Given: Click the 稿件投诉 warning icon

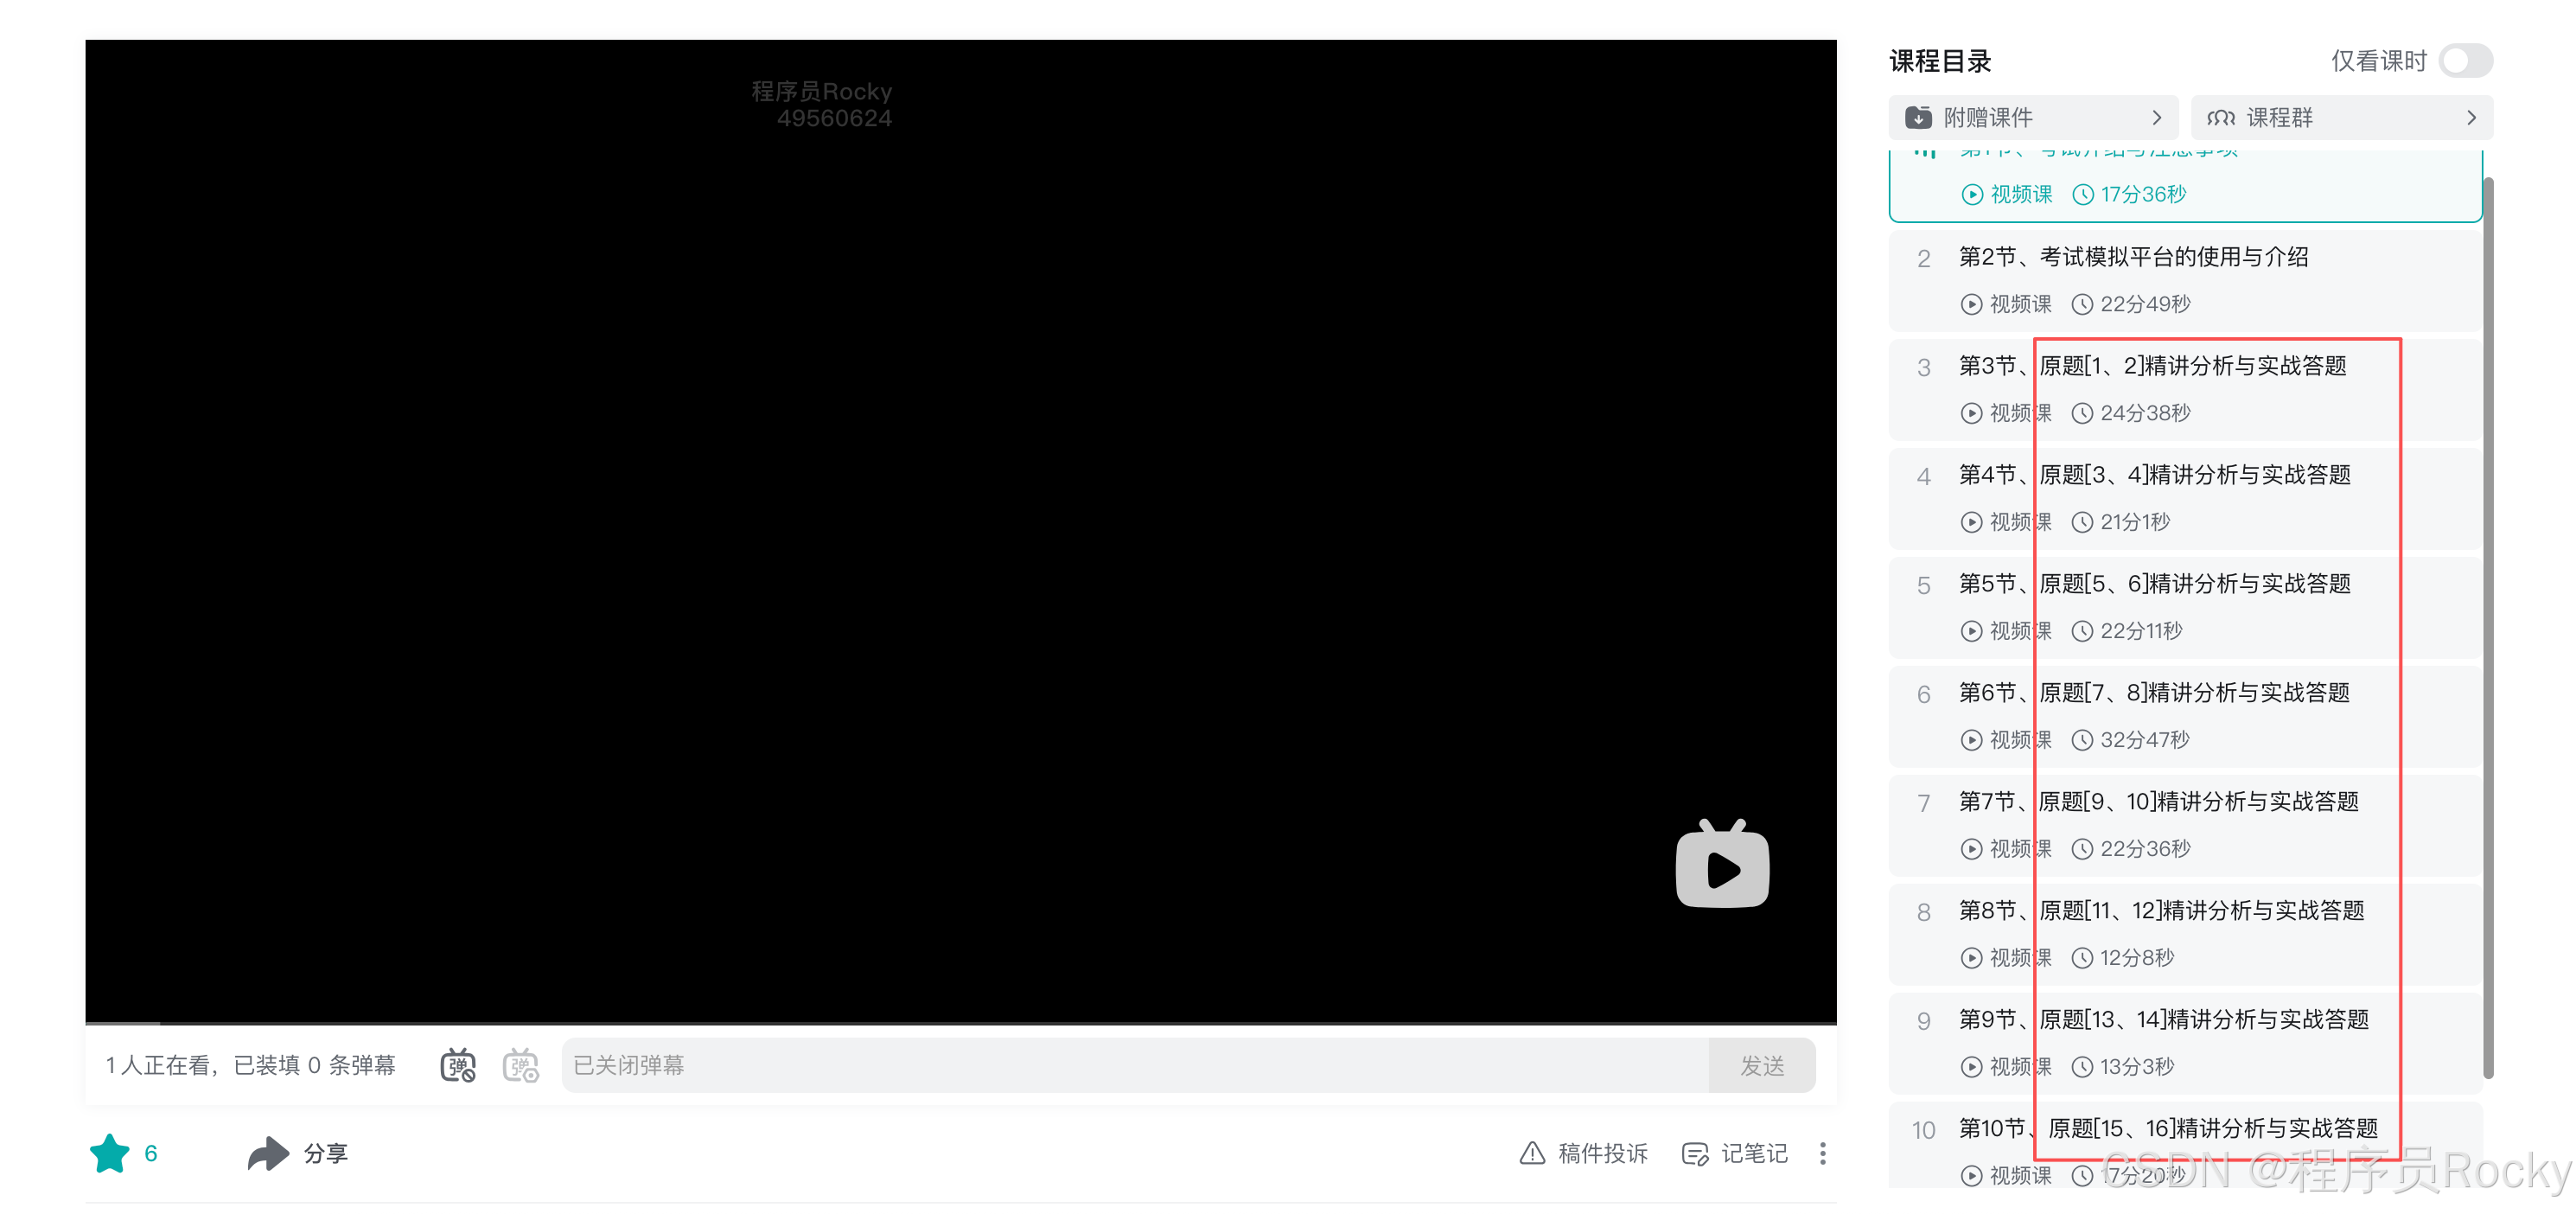Looking at the screenshot, I should (x=1531, y=1153).
